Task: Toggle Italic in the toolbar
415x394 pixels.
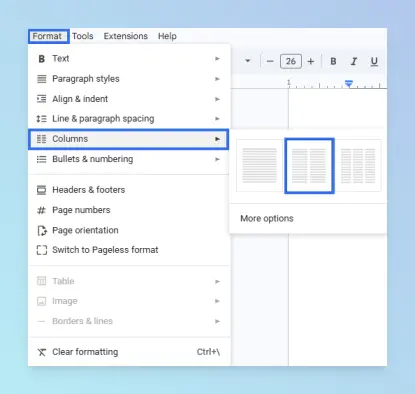Action: pyautogui.click(x=353, y=61)
